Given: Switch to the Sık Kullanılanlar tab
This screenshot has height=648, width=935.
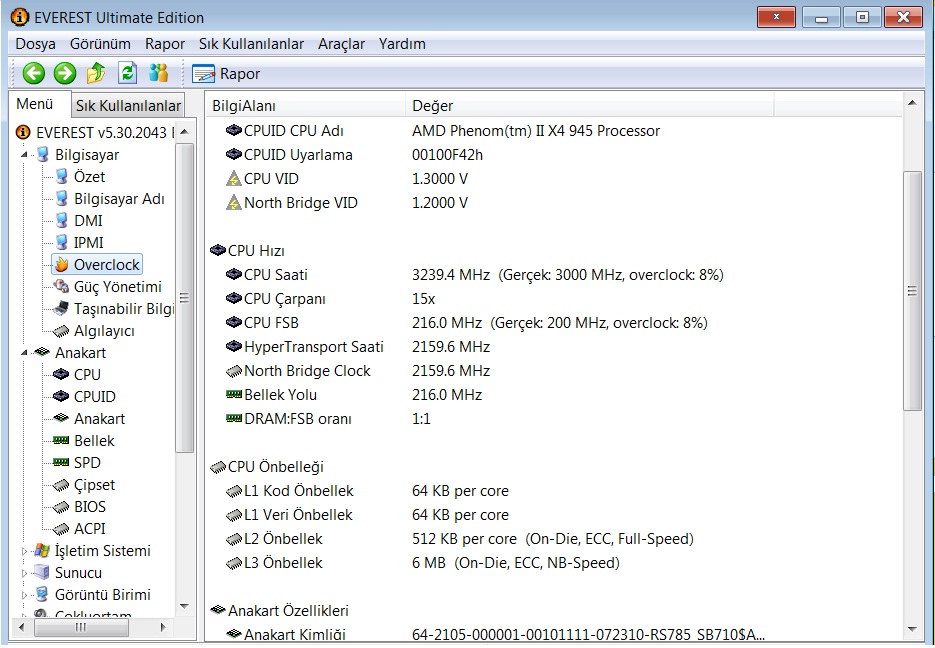Looking at the screenshot, I should click(x=128, y=106).
